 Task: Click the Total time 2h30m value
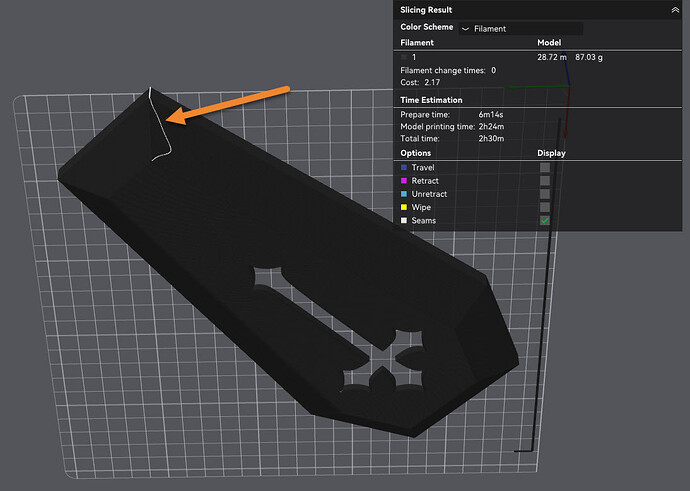point(491,139)
